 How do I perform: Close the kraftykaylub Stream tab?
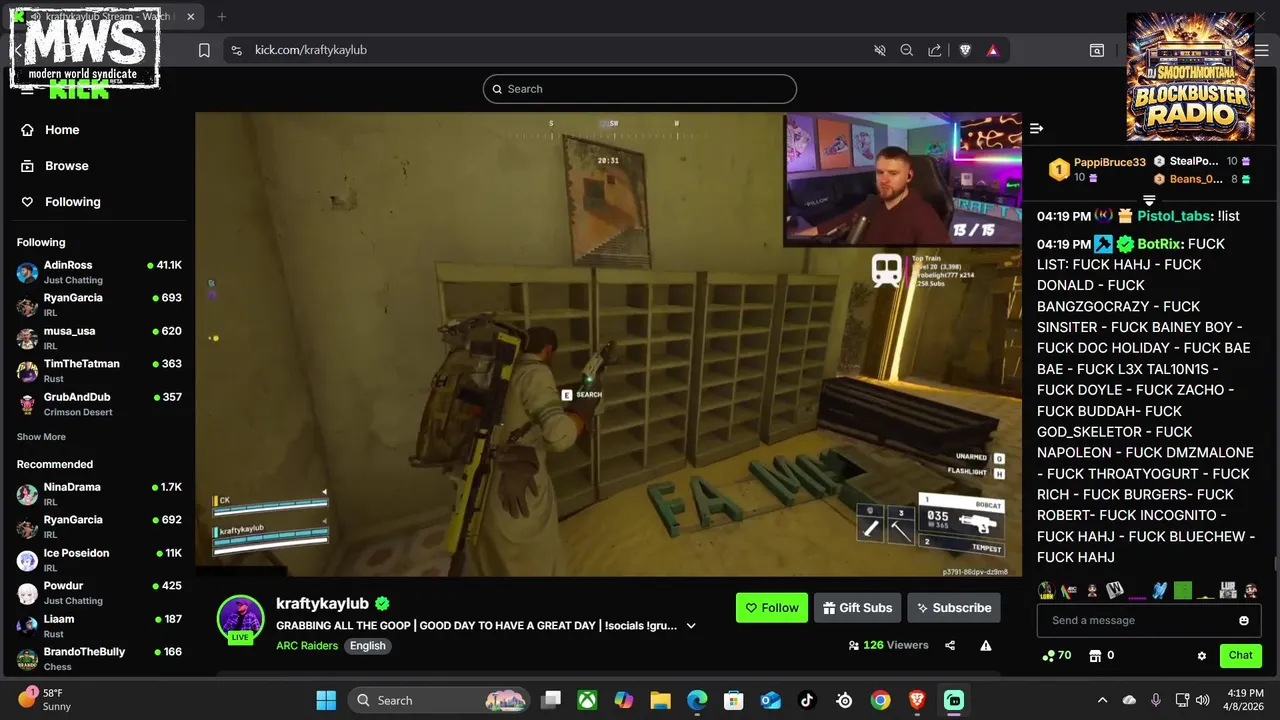point(191,17)
